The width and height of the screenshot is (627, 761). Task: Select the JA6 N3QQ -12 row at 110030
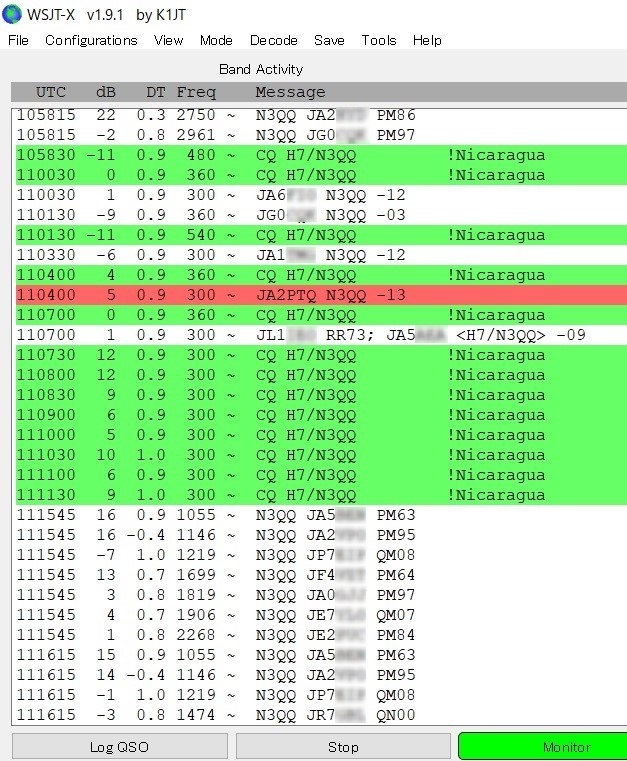click(321, 195)
